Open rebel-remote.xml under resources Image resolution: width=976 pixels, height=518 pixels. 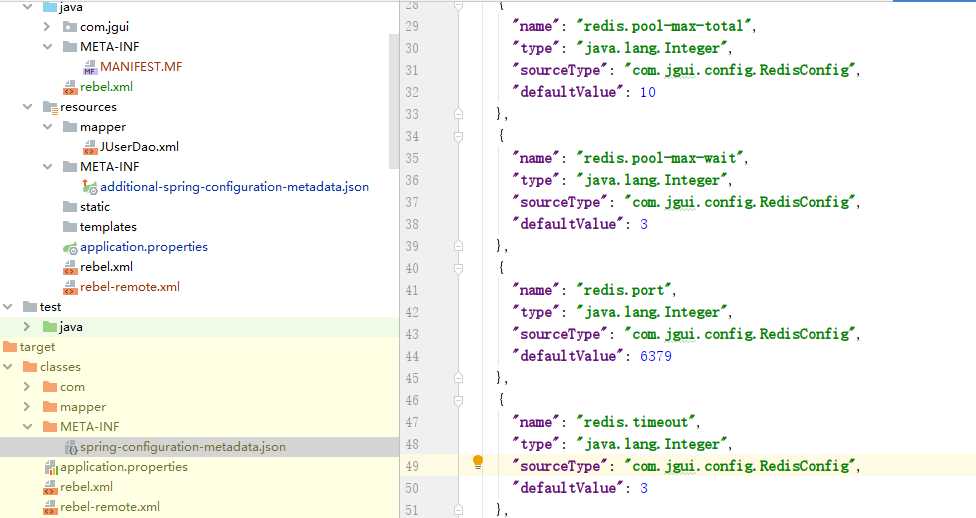(129, 287)
